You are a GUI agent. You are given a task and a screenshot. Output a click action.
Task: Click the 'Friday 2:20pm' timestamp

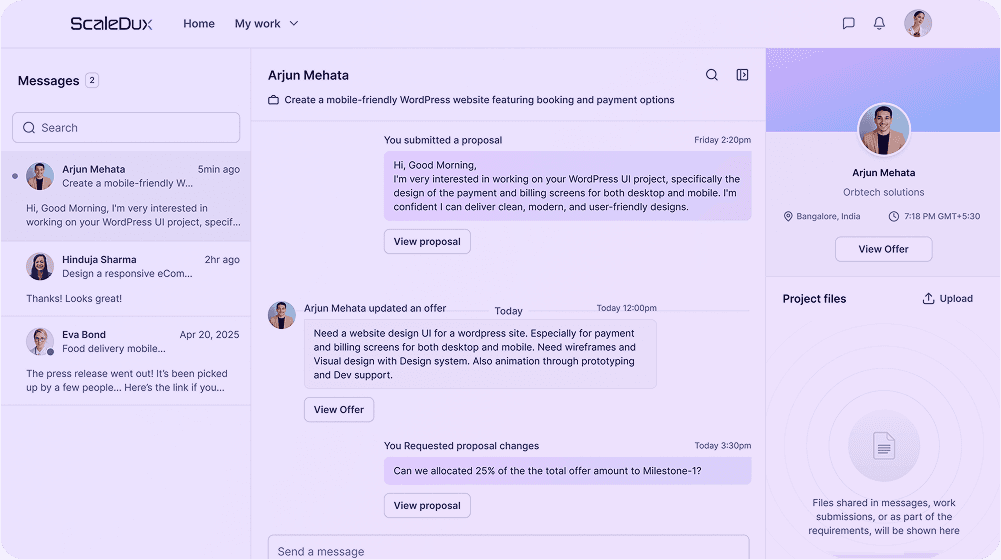click(x=723, y=140)
